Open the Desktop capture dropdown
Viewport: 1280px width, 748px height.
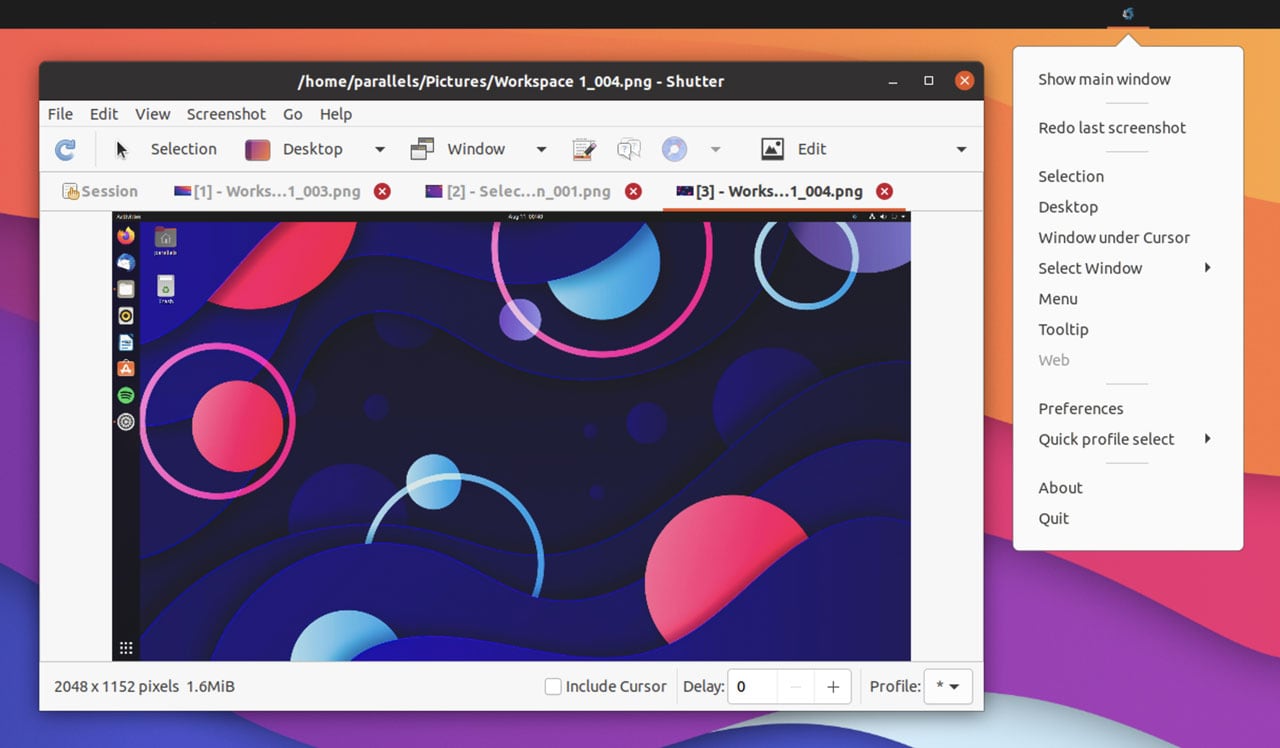379,148
